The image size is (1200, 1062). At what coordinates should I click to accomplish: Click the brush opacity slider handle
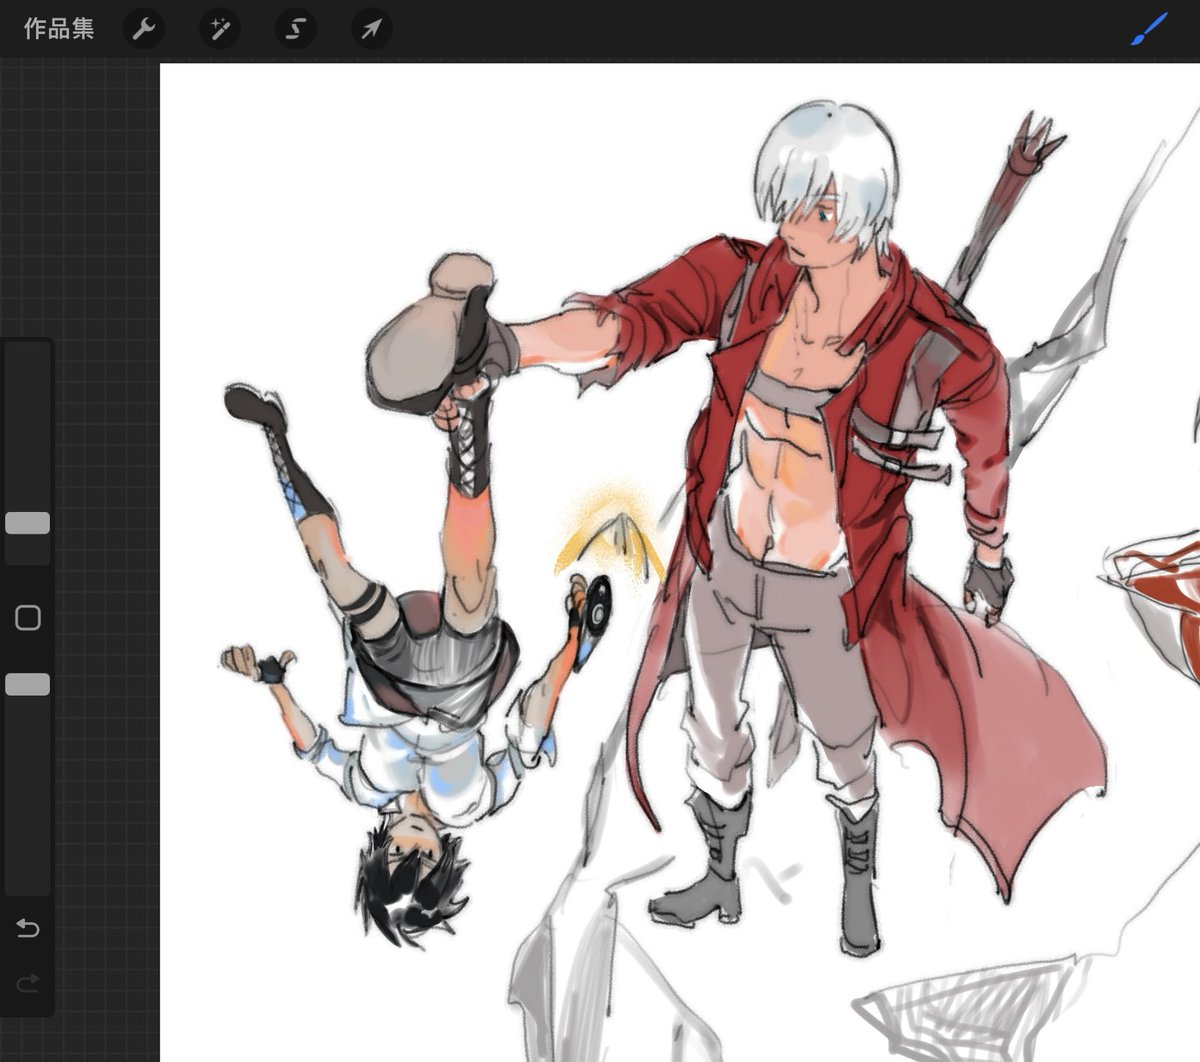click(x=28, y=684)
